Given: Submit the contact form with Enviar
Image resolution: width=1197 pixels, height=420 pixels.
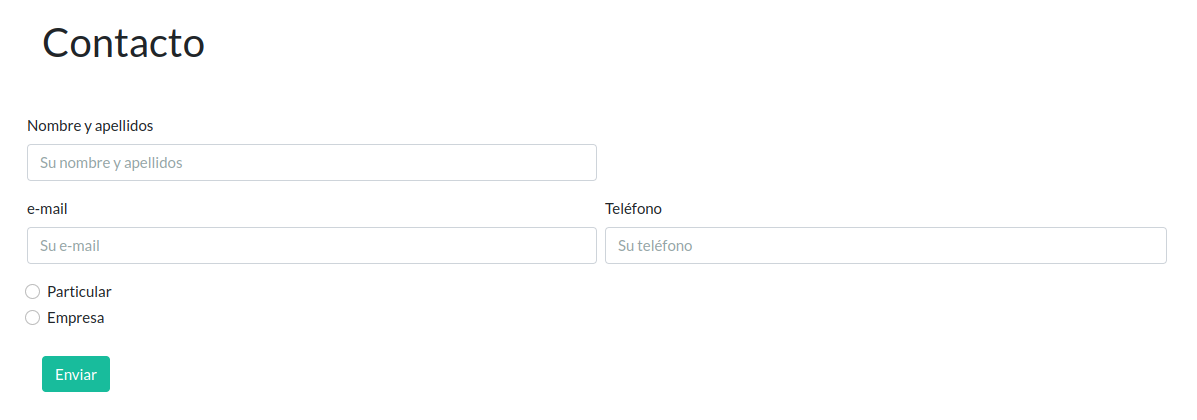Looking at the screenshot, I should pyautogui.click(x=76, y=374).
